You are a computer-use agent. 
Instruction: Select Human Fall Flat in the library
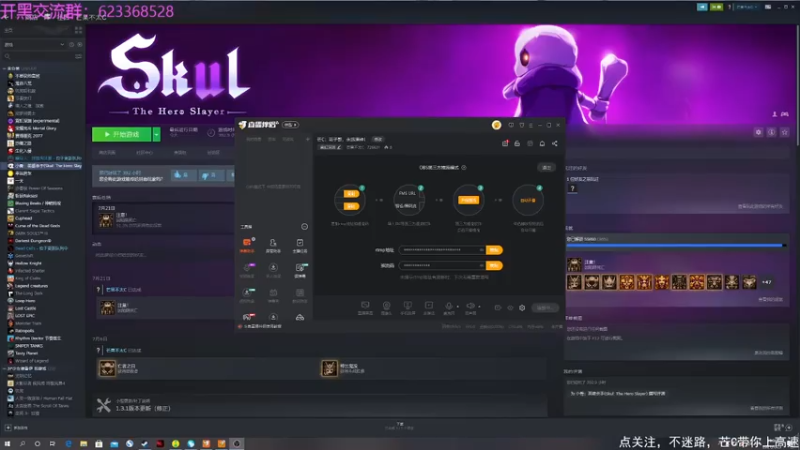(43, 398)
